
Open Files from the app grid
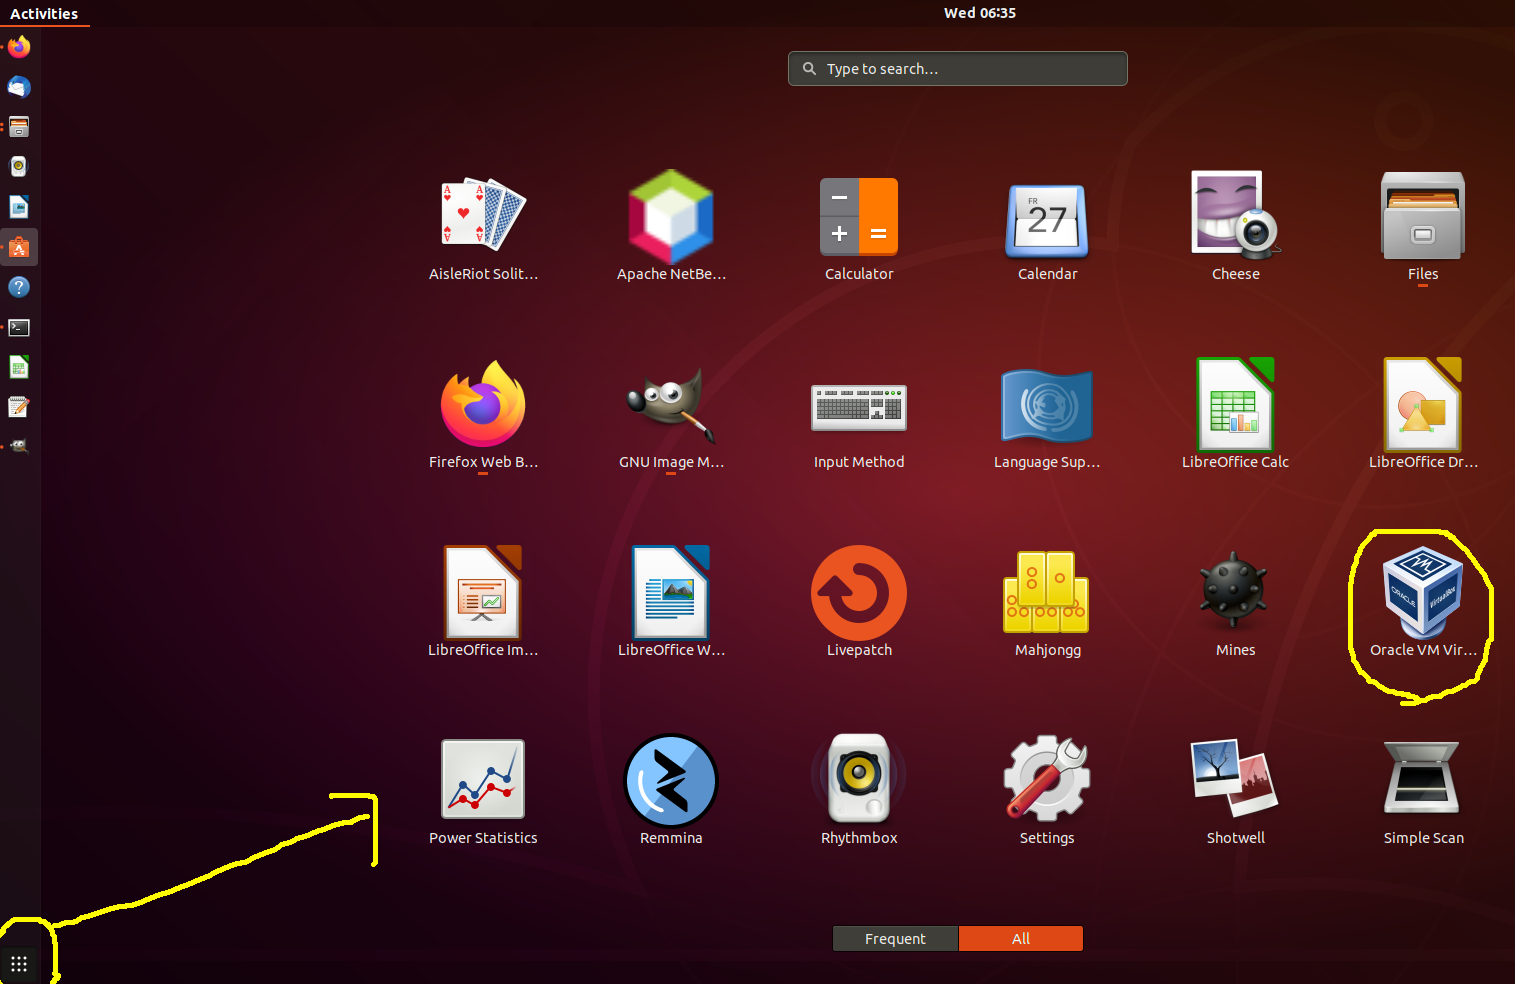click(x=1423, y=230)
